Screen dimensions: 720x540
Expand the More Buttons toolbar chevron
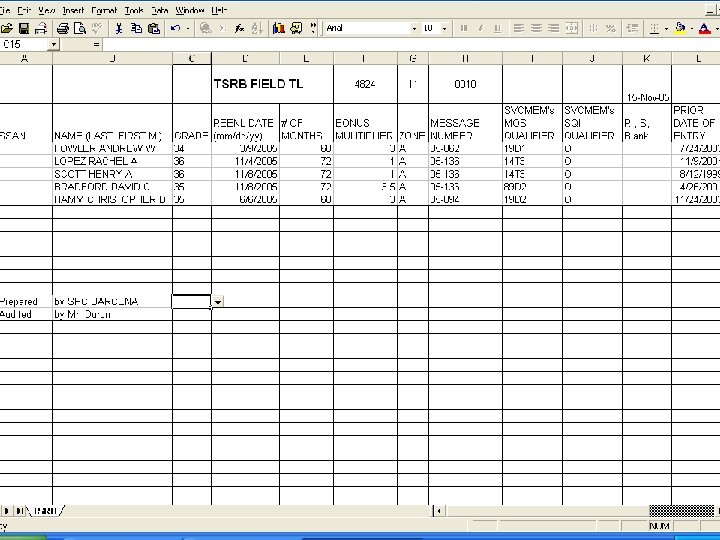point(313,28)
